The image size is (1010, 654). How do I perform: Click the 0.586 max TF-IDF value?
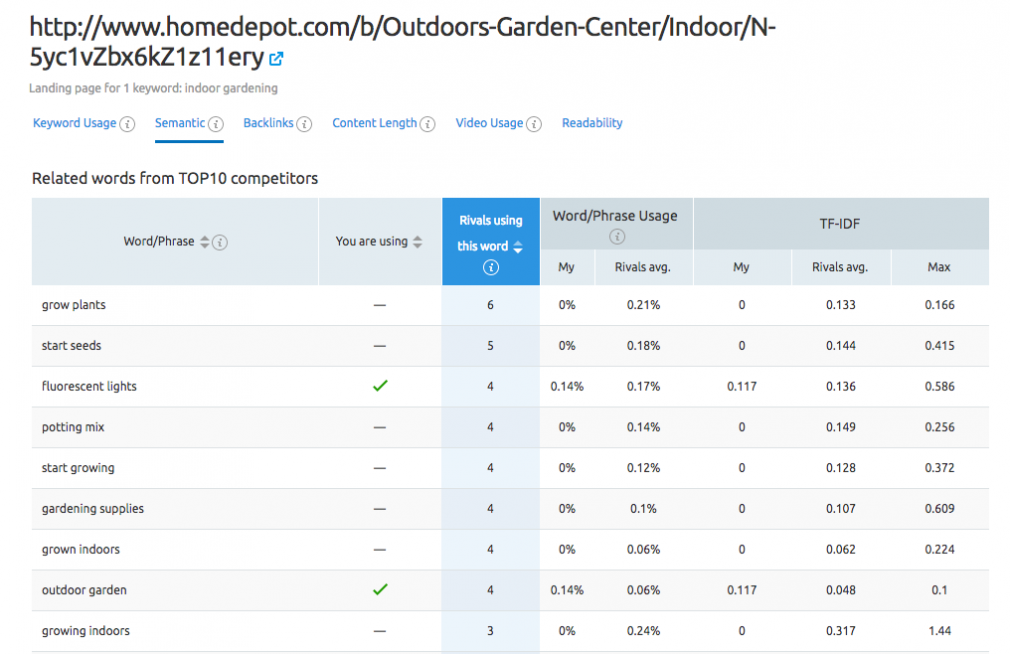tap(940, 387)
